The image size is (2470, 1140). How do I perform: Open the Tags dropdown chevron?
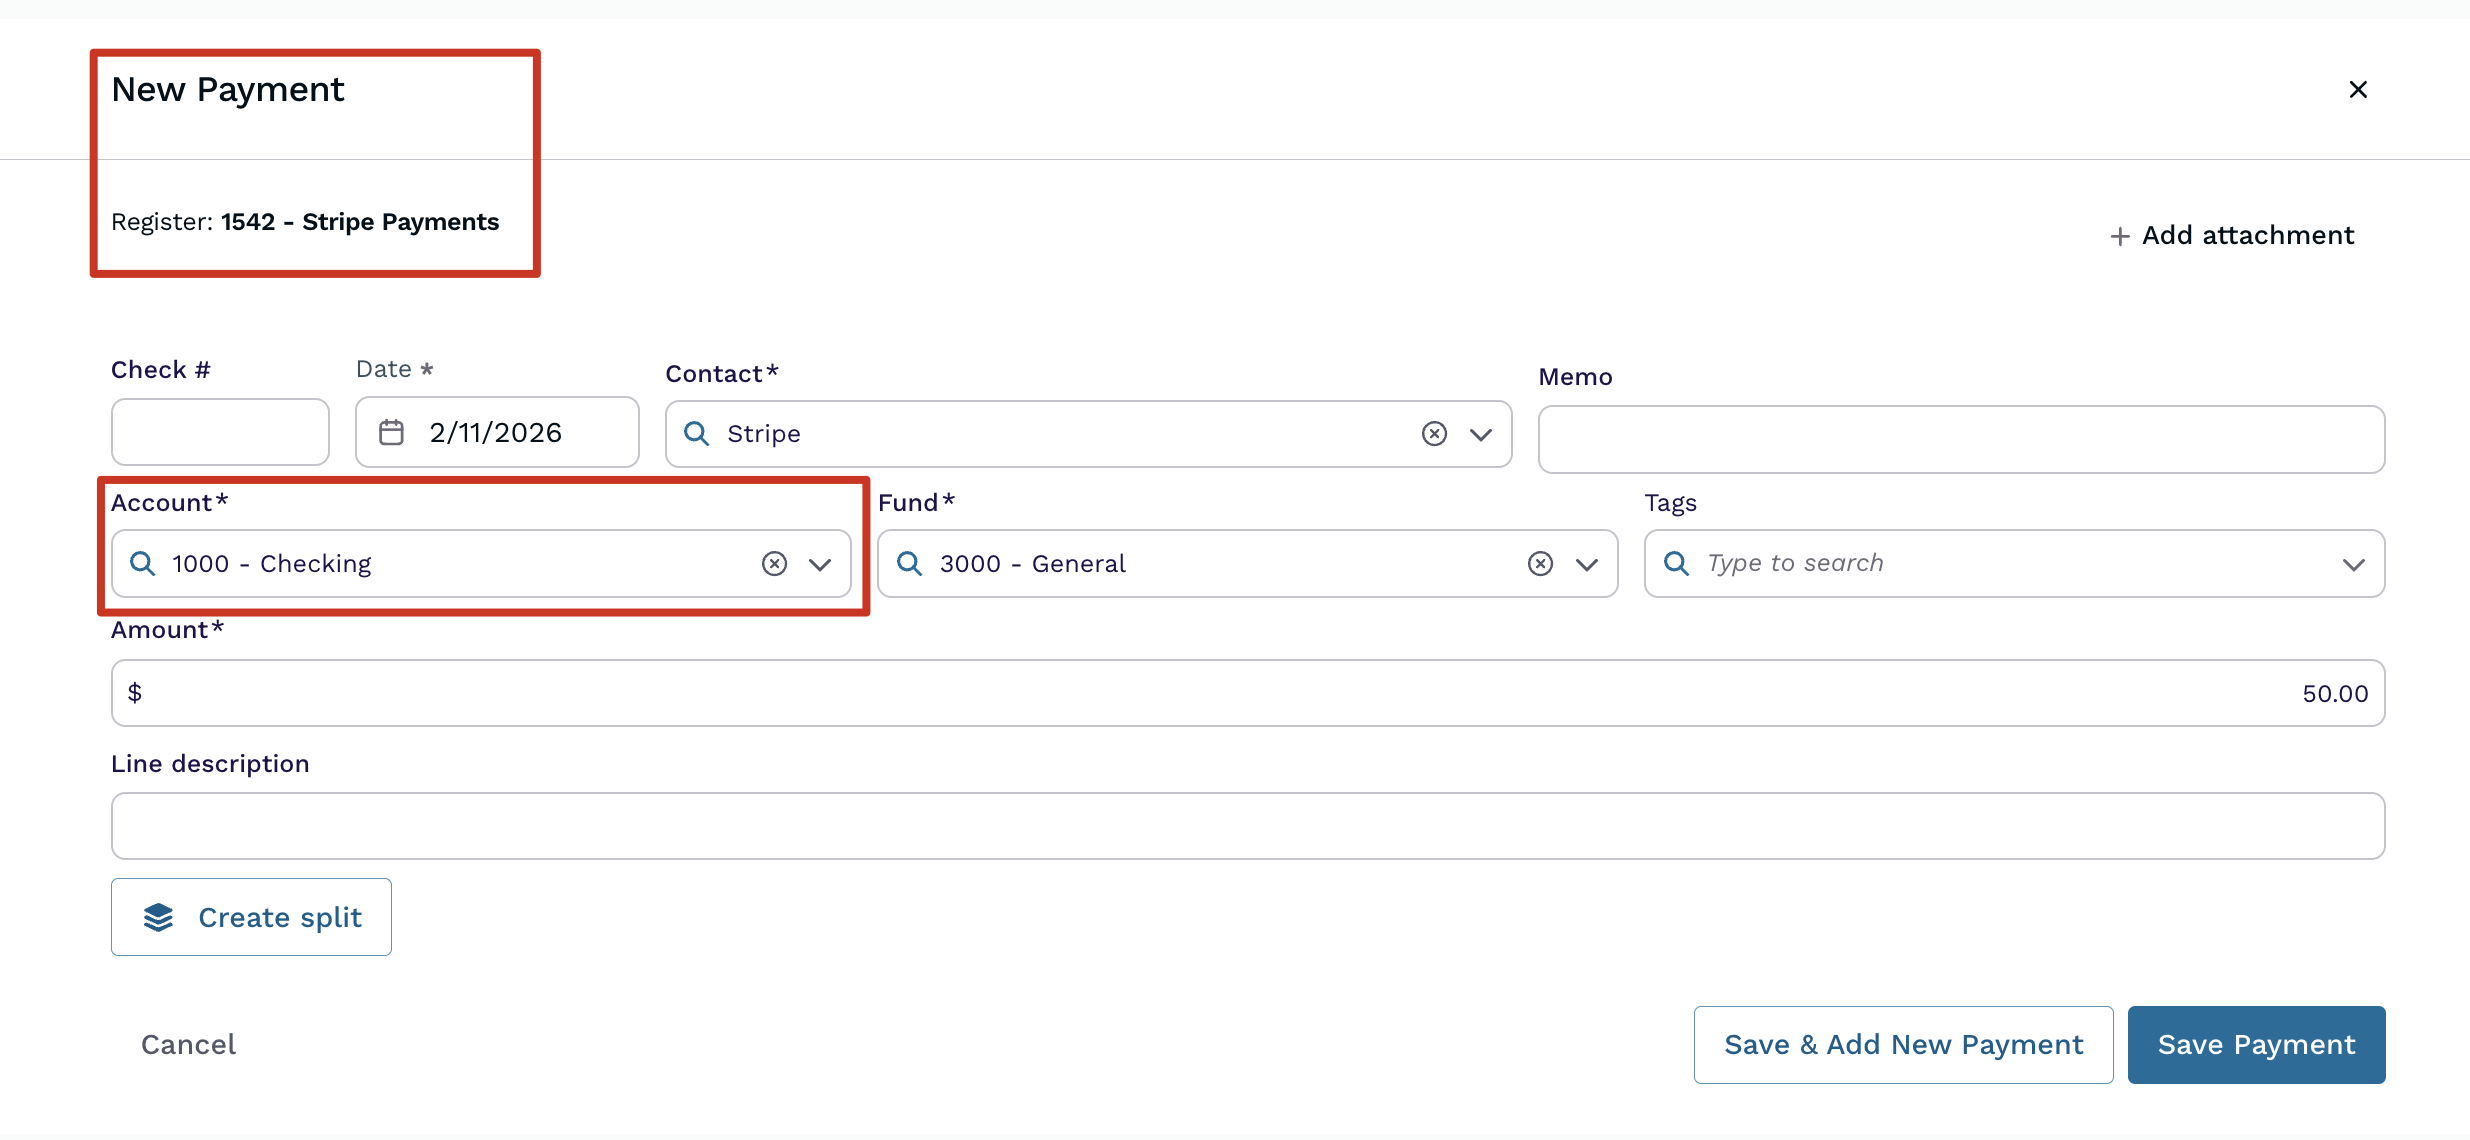(2353, 564)
